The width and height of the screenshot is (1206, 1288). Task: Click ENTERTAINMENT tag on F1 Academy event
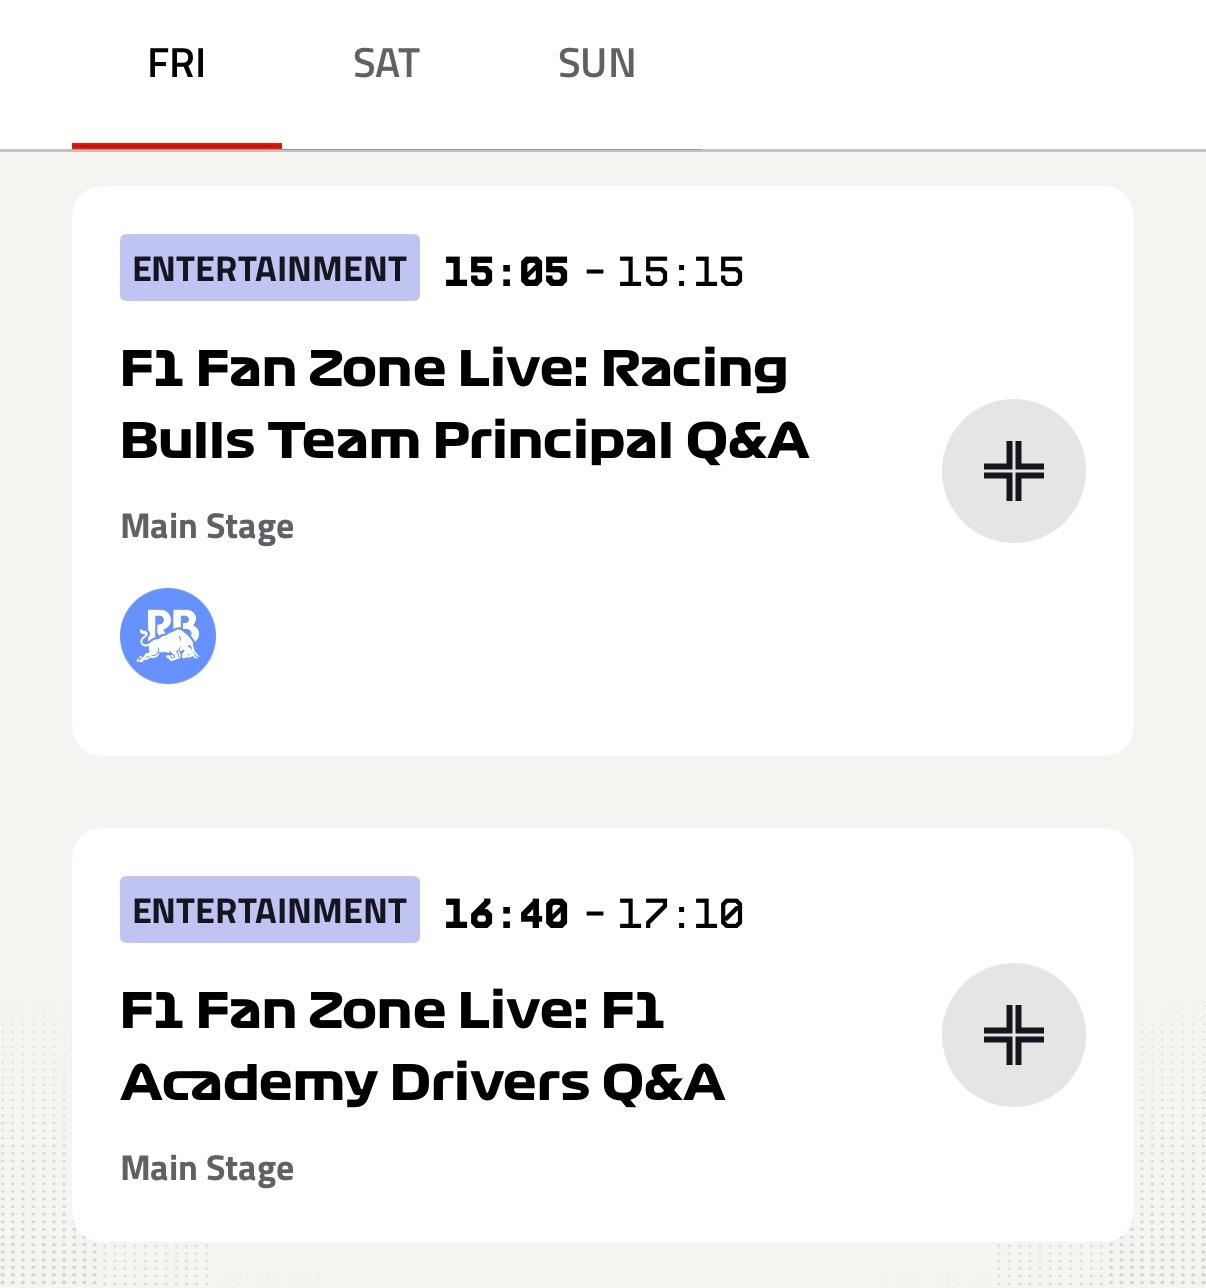point(270,910)
